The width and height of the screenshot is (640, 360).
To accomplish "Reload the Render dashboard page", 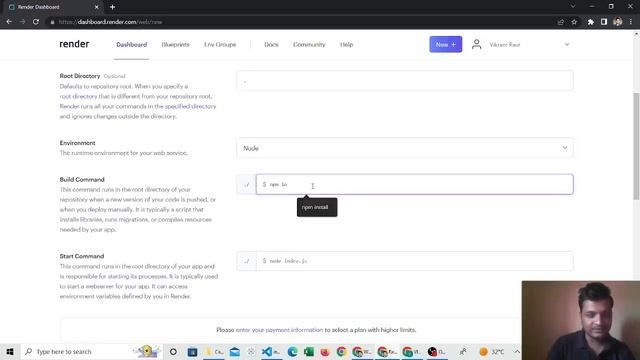I will tap(36, 22).
